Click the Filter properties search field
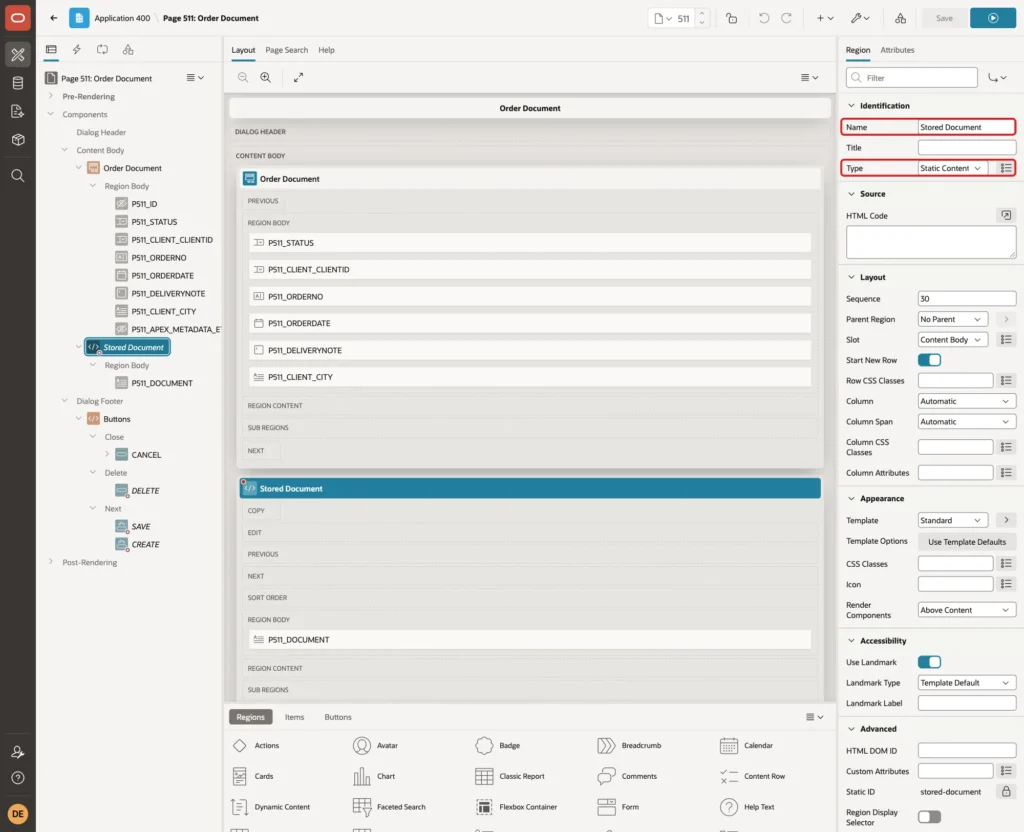 click(x=912, y=78)
